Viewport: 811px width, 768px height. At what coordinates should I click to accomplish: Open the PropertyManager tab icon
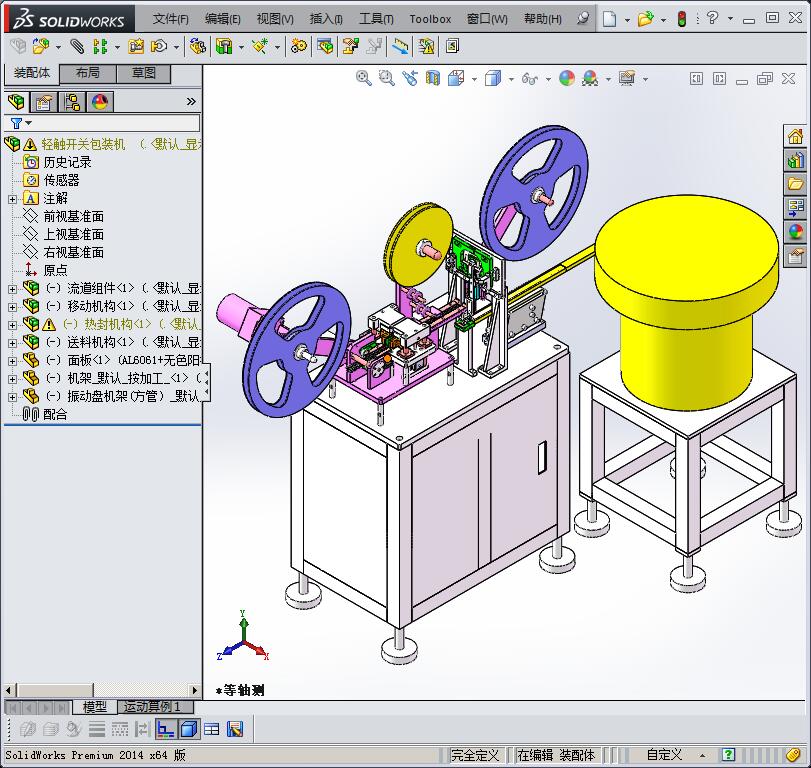click(44, 101)
